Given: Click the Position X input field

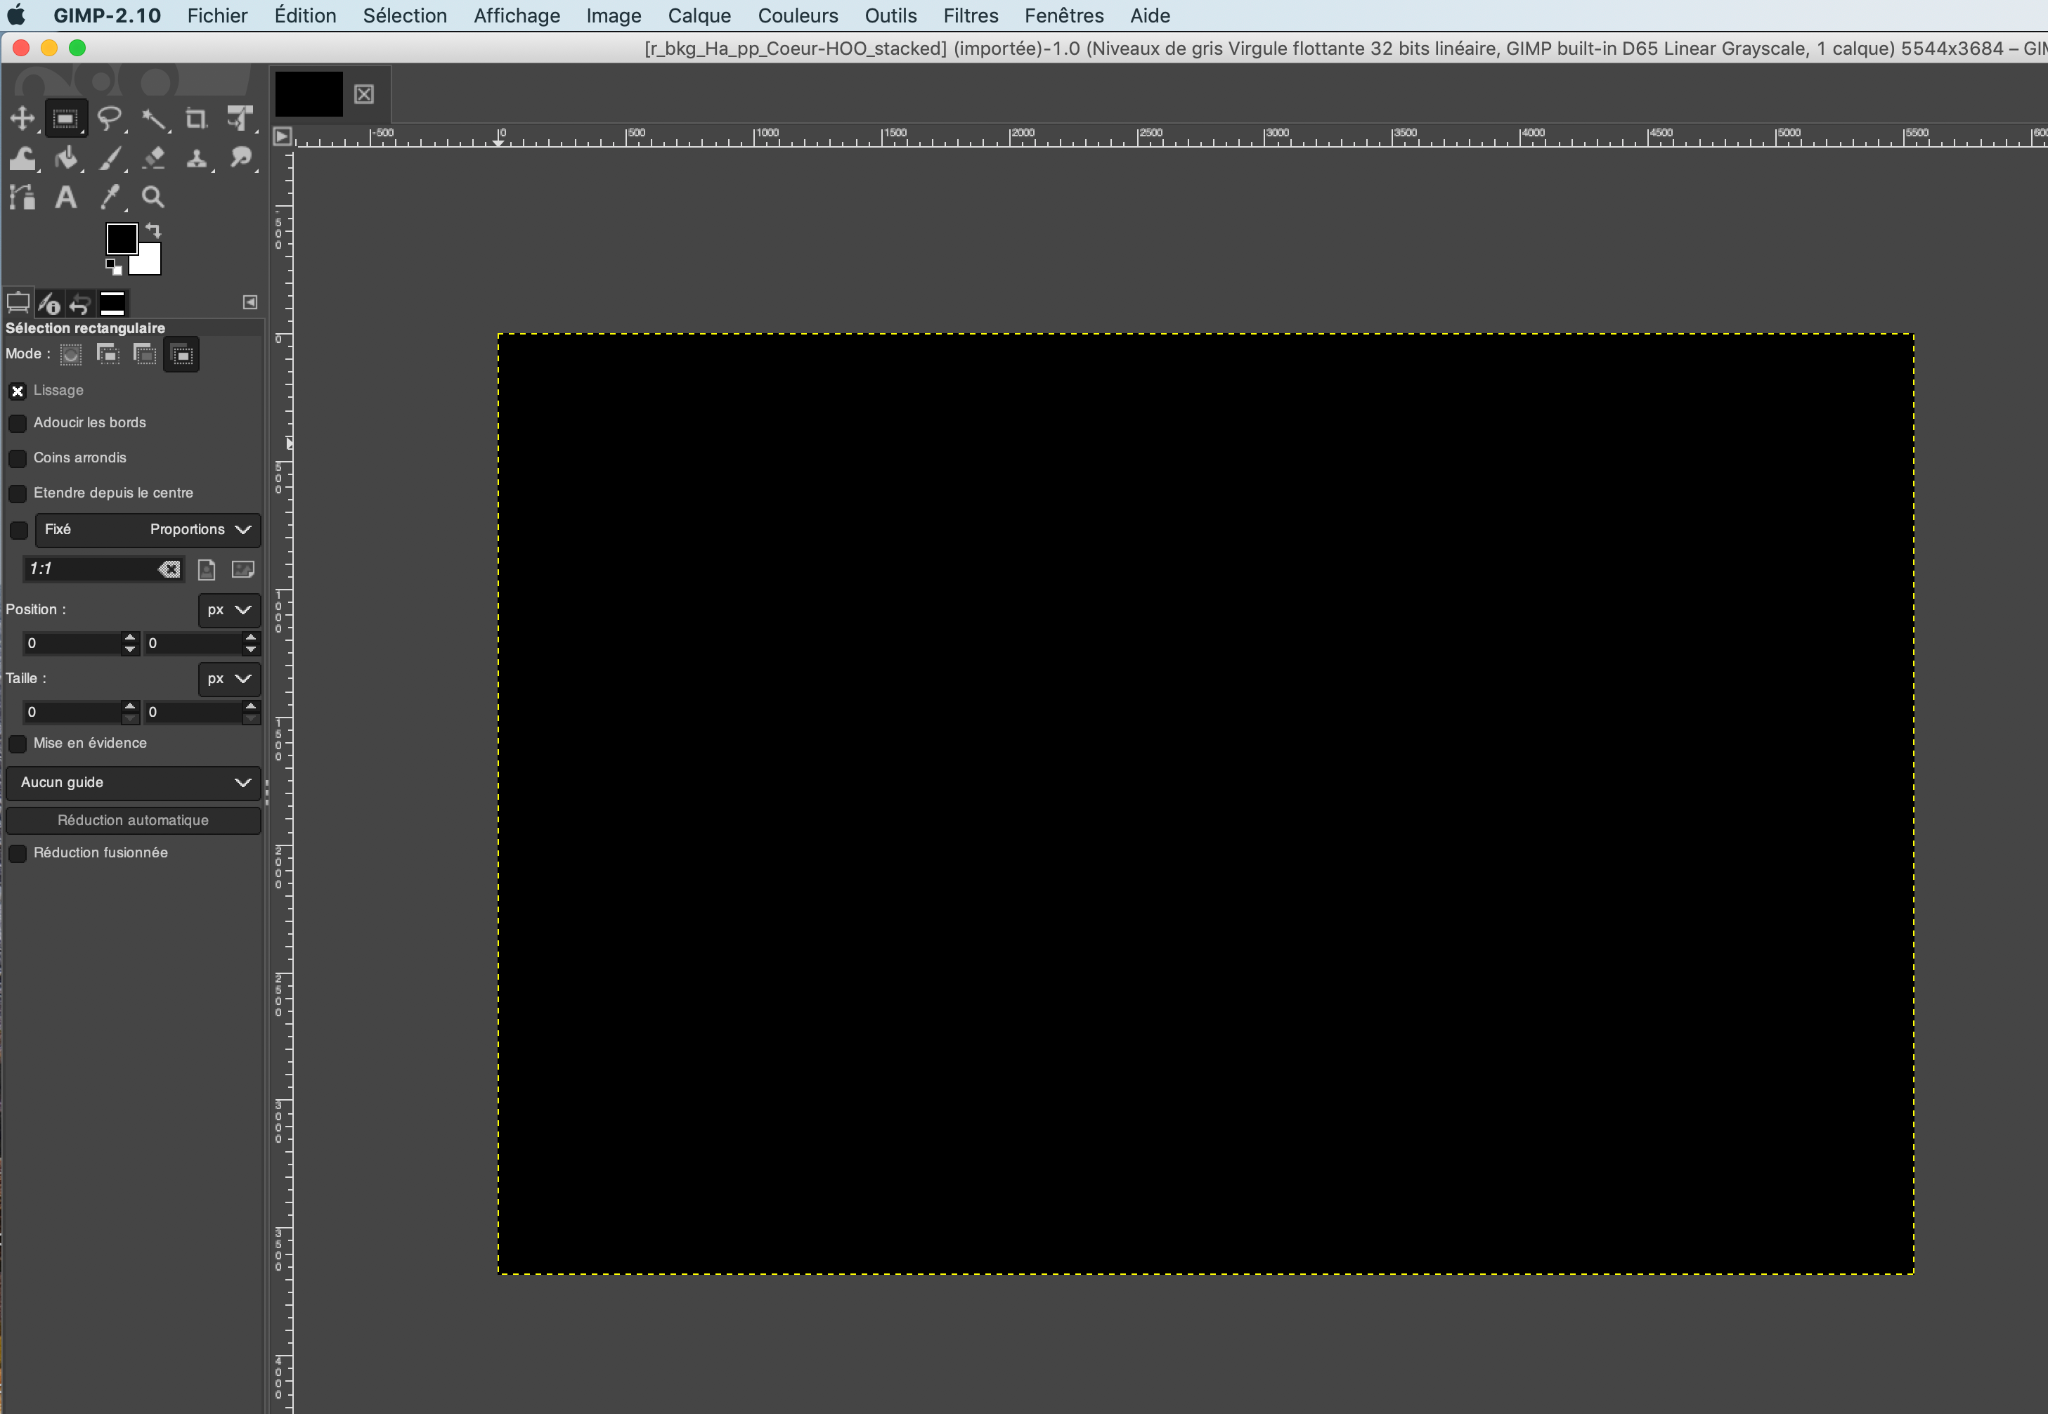Looking at the screenshot, I should point(73,644).
